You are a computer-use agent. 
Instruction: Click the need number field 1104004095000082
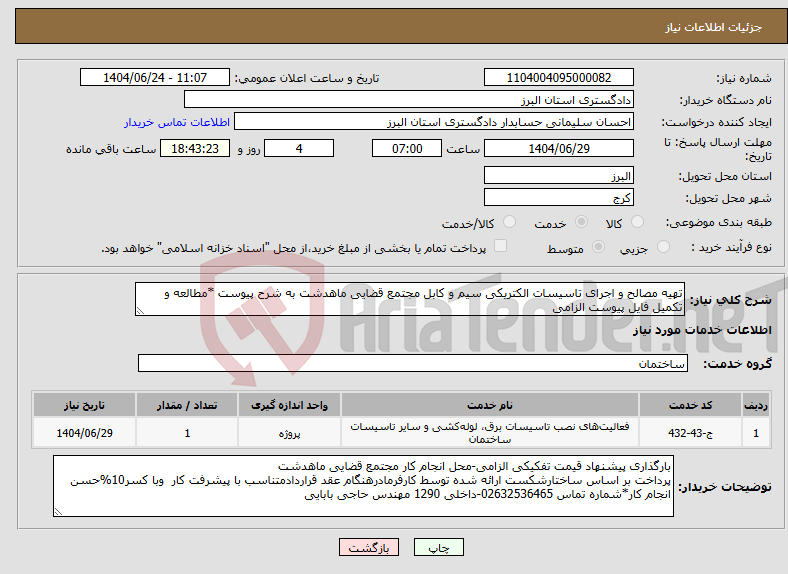pos(558,77)
